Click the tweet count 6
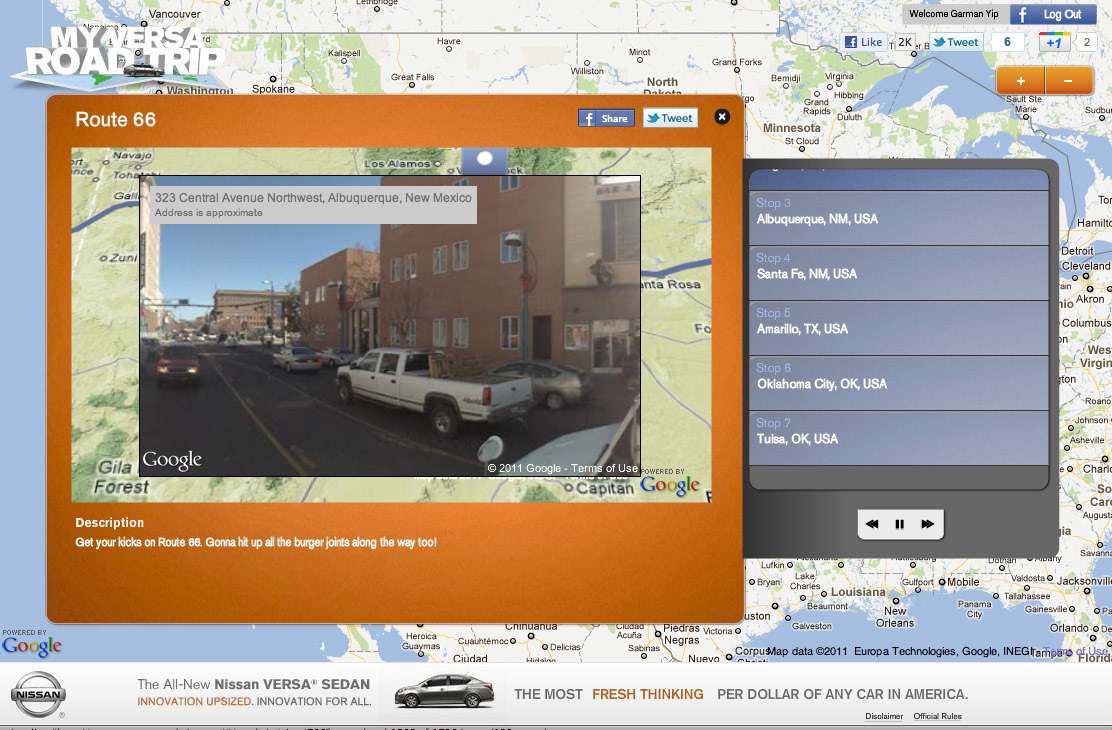Image resolution: width=1112 pixels, height=730 pixels. pos(1007,42)
